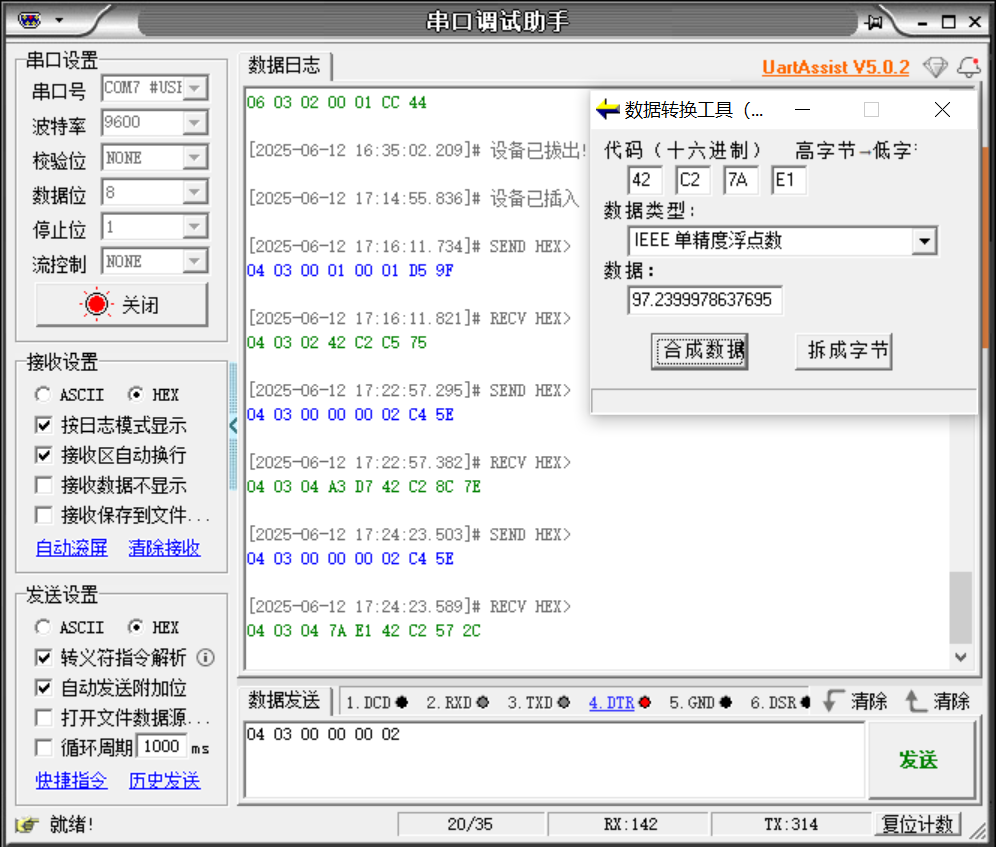Viewport: 996px width, 847px height.
Task: Click the split into bytes button
Action: (844, 351)
